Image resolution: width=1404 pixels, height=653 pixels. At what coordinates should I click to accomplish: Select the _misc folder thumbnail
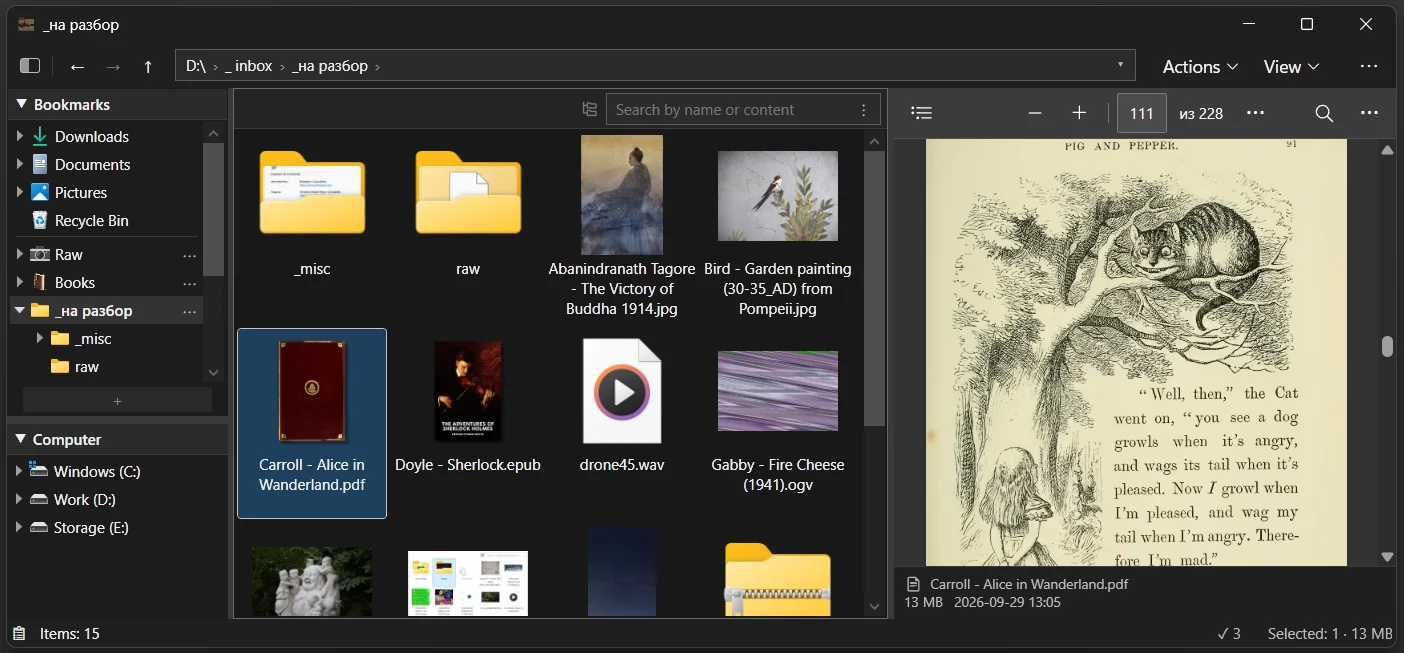pyautogui.click(x=312, y=194)
